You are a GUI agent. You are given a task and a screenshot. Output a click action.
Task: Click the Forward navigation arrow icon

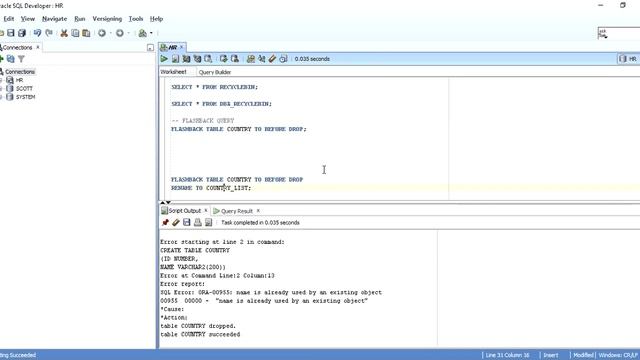click(x=120, y=33)
